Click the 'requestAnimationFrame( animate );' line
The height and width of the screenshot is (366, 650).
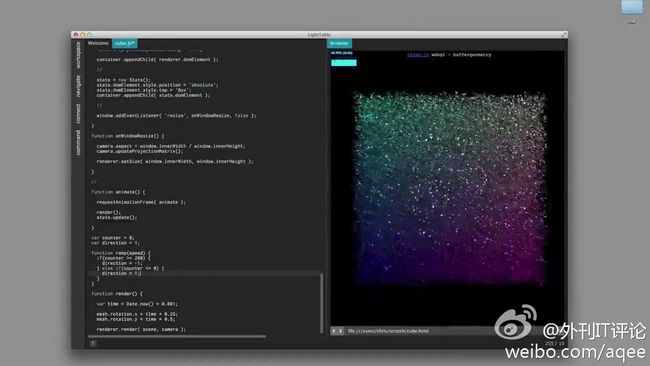[x=141, y=202]
